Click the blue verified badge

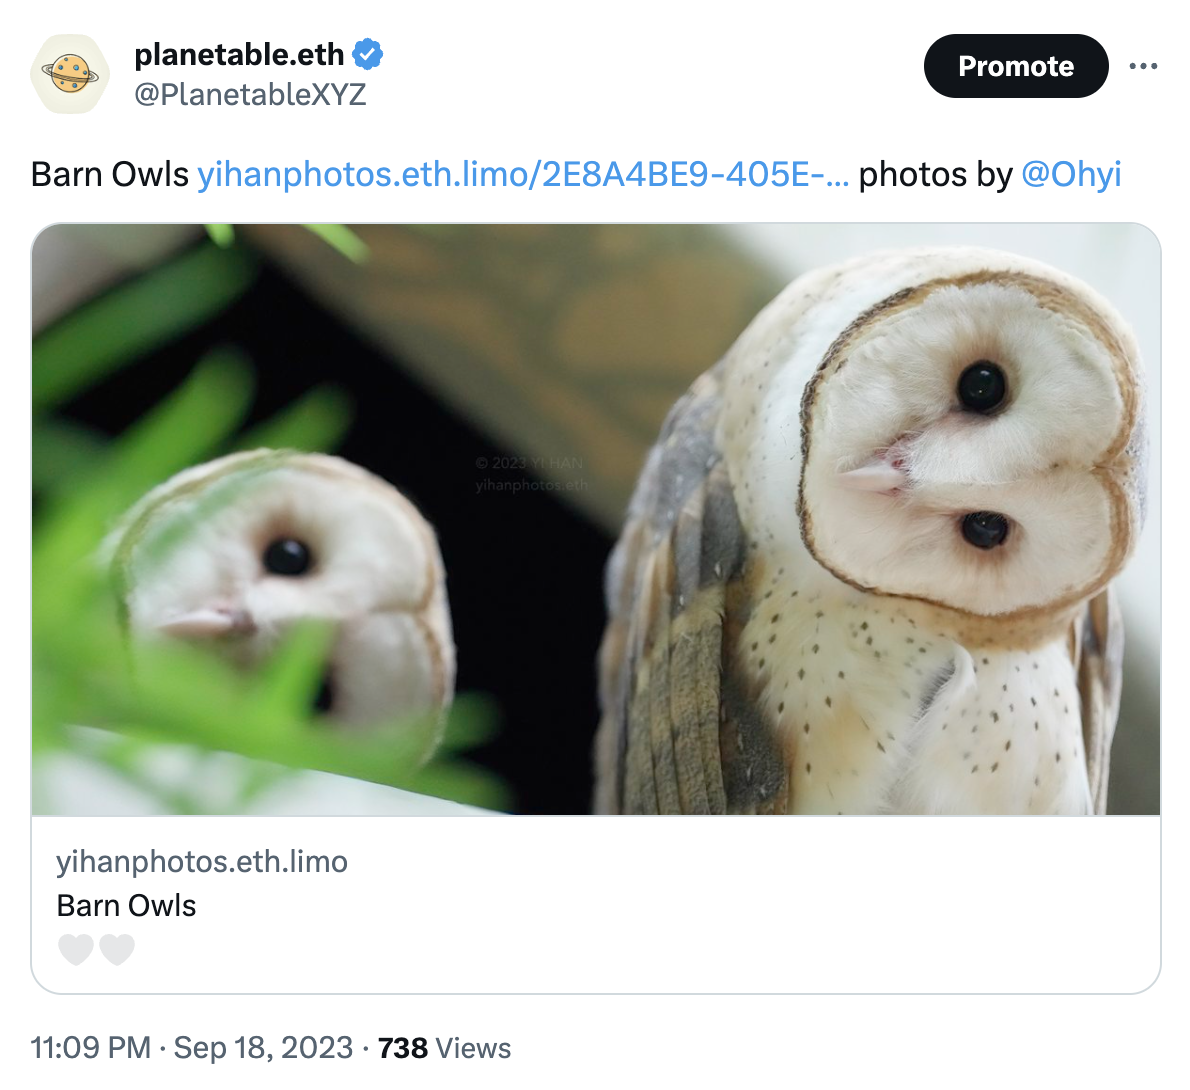coord(368,54)
